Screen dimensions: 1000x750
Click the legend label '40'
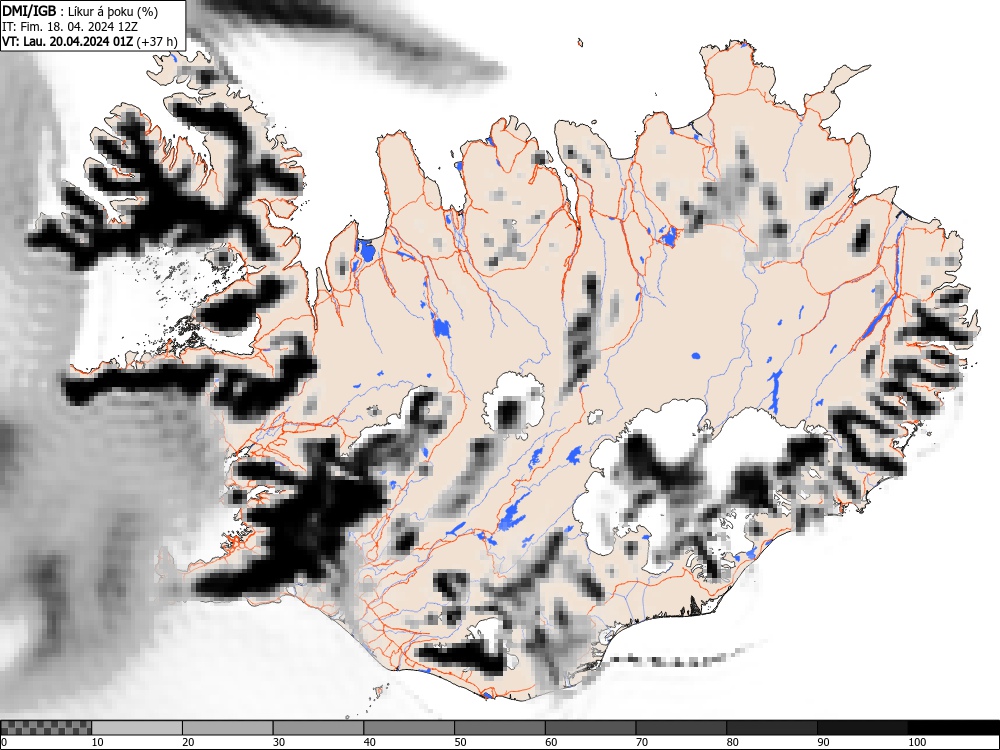[x=369, y=742]
